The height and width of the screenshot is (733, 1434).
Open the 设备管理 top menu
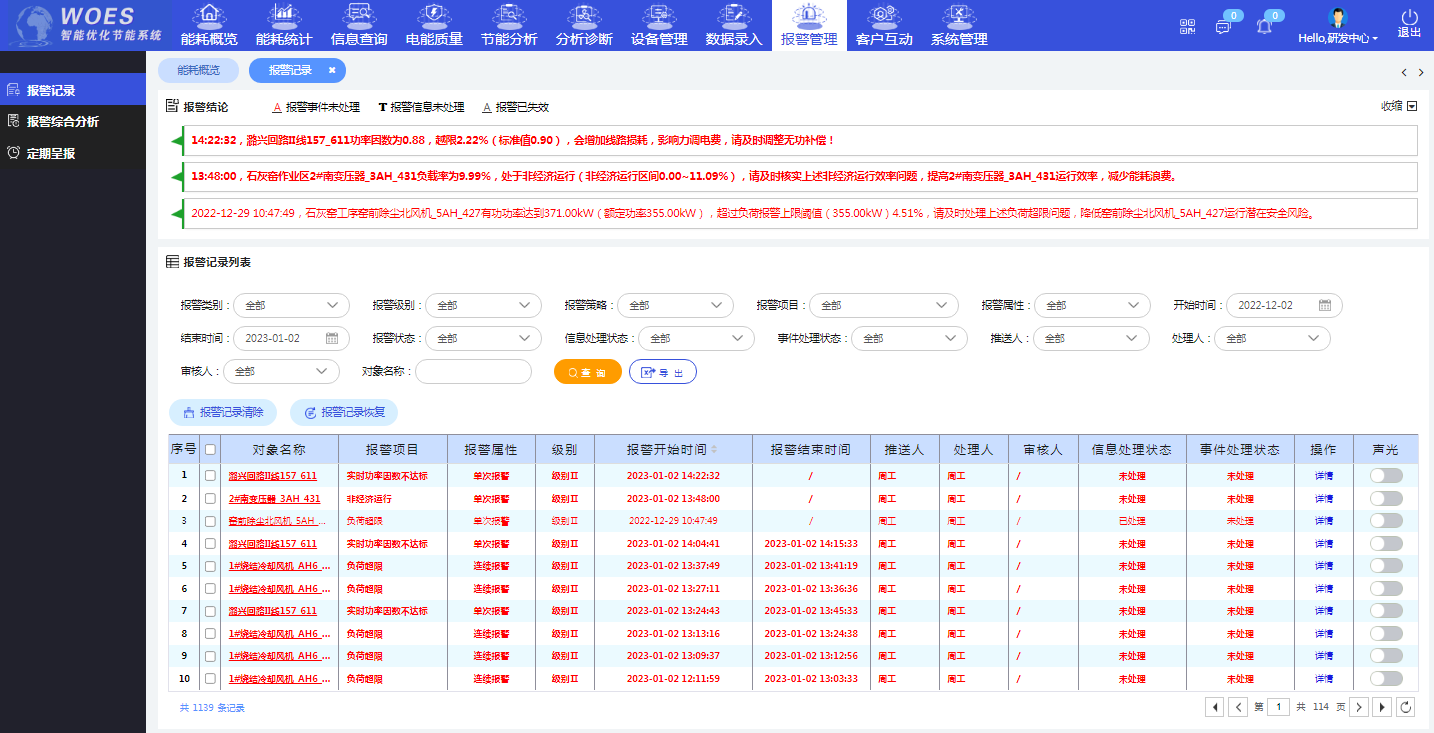(659, 26)
